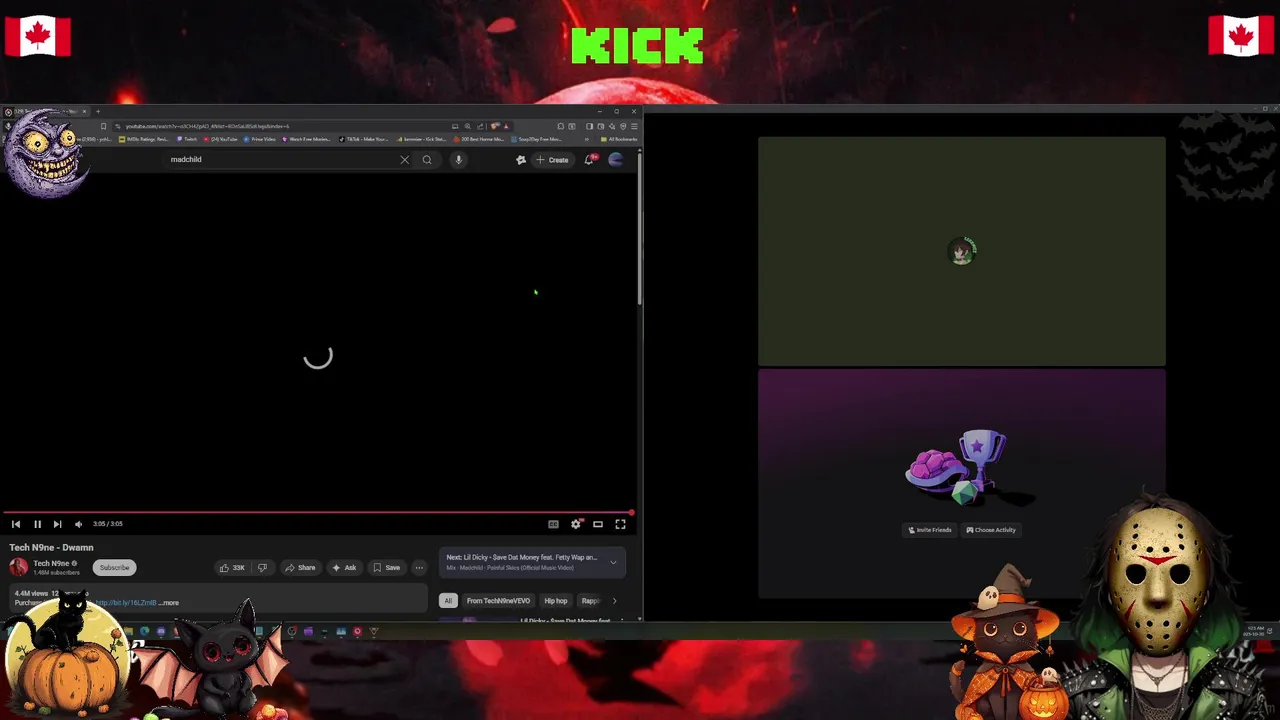The height and width of the screenshot is (720, 1280).
Task: Open more actions three-dot menu
Action: [419, 568]
